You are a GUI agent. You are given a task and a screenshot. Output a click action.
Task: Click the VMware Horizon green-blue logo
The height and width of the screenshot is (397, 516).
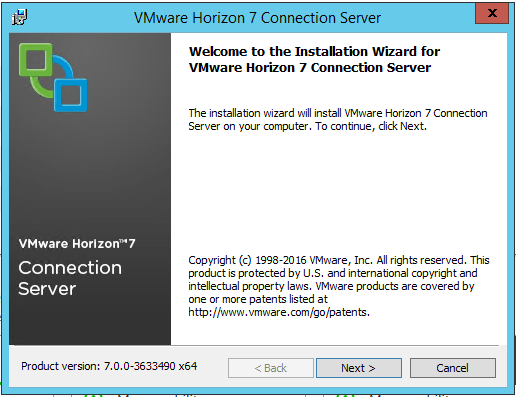point(53,77)
